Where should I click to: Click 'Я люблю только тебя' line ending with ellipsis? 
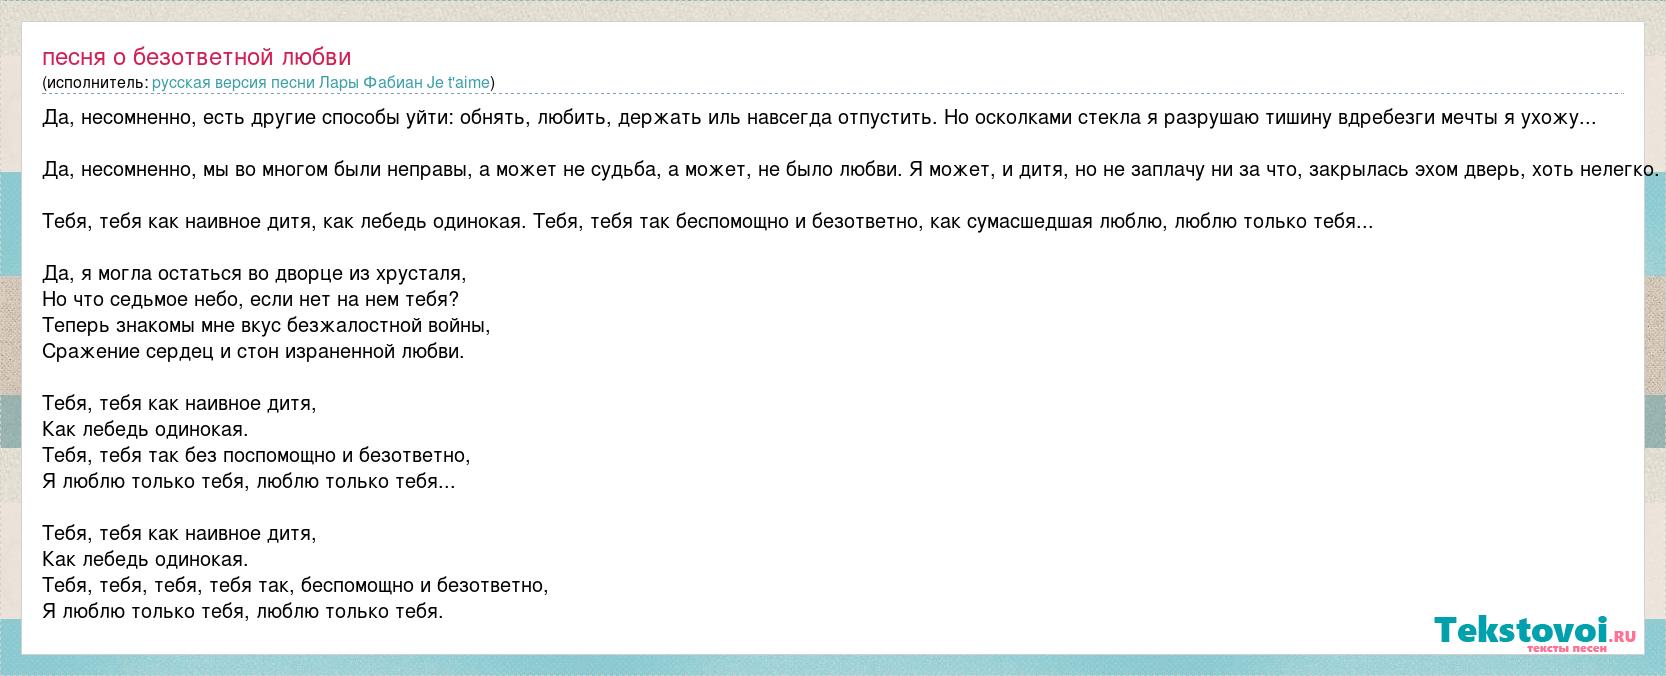(x=248, y=482)
